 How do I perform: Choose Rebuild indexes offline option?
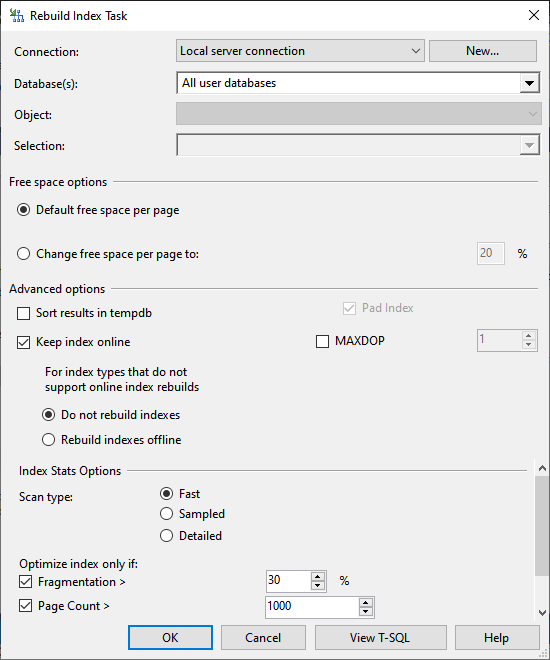(48, 440)
